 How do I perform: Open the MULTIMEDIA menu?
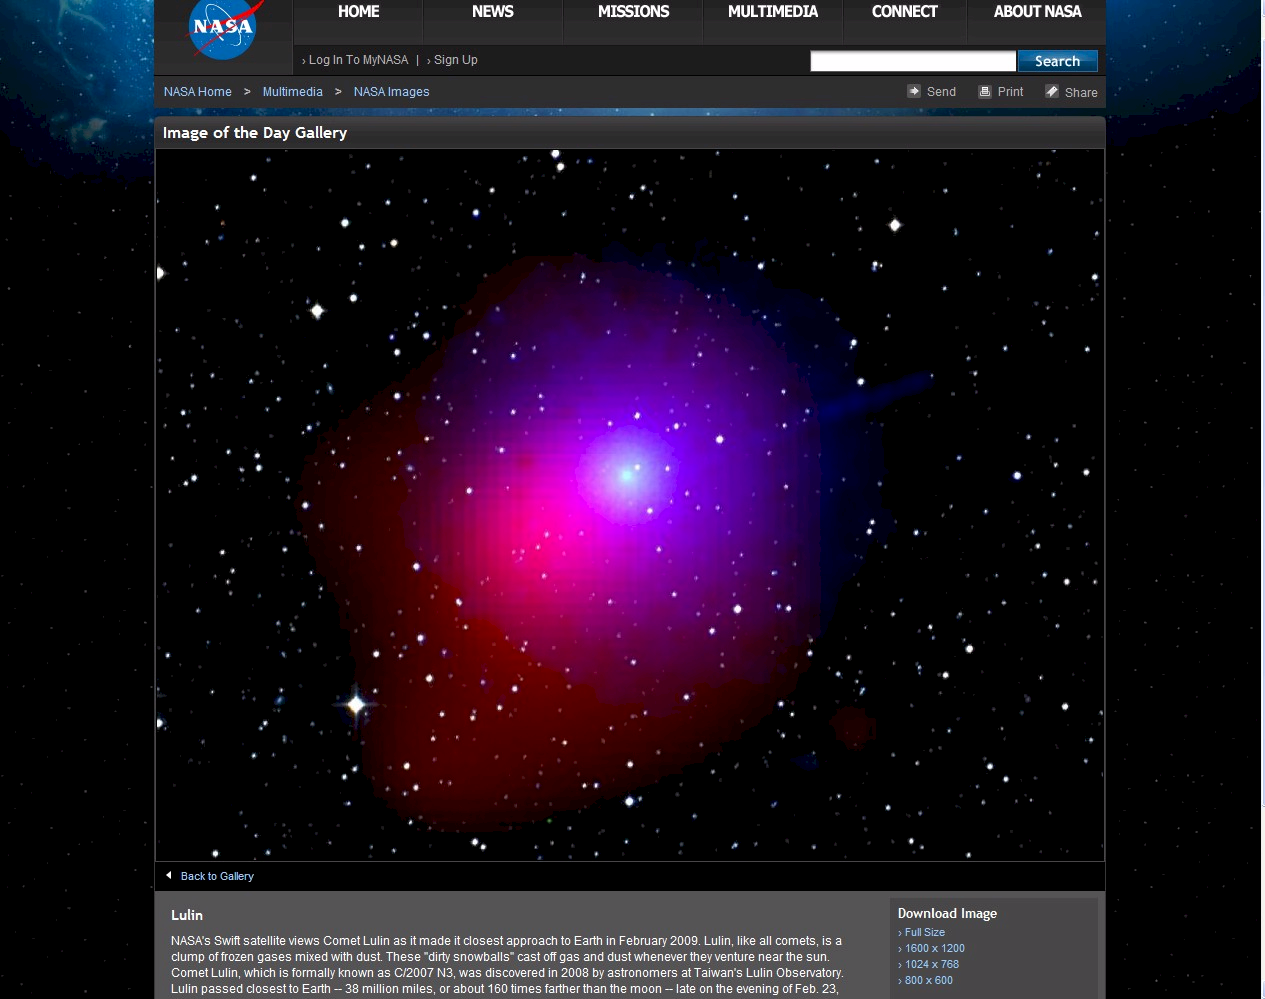click(773, 12)
